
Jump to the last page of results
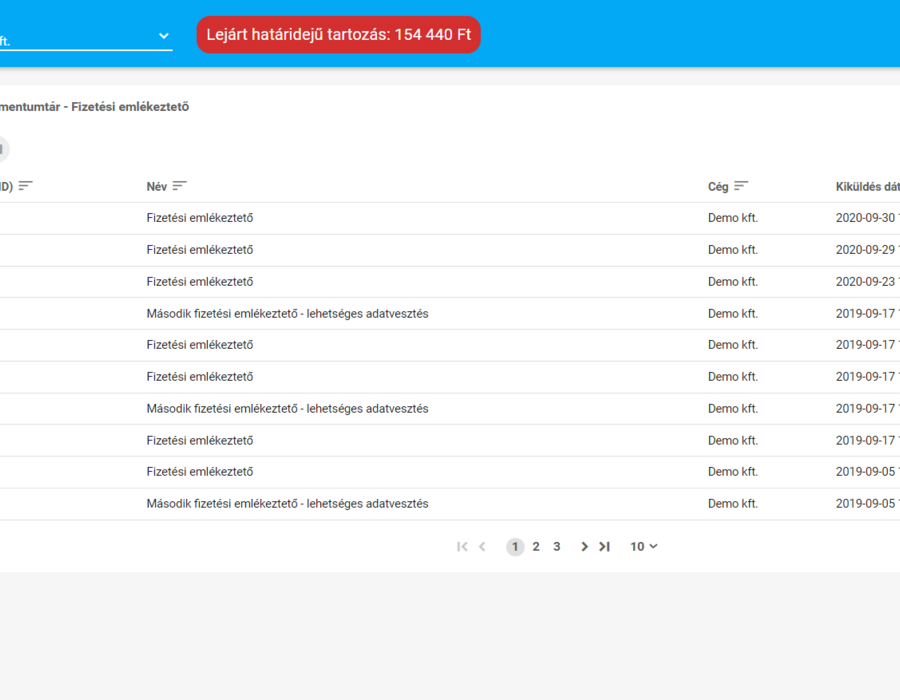tap(604, 547)
